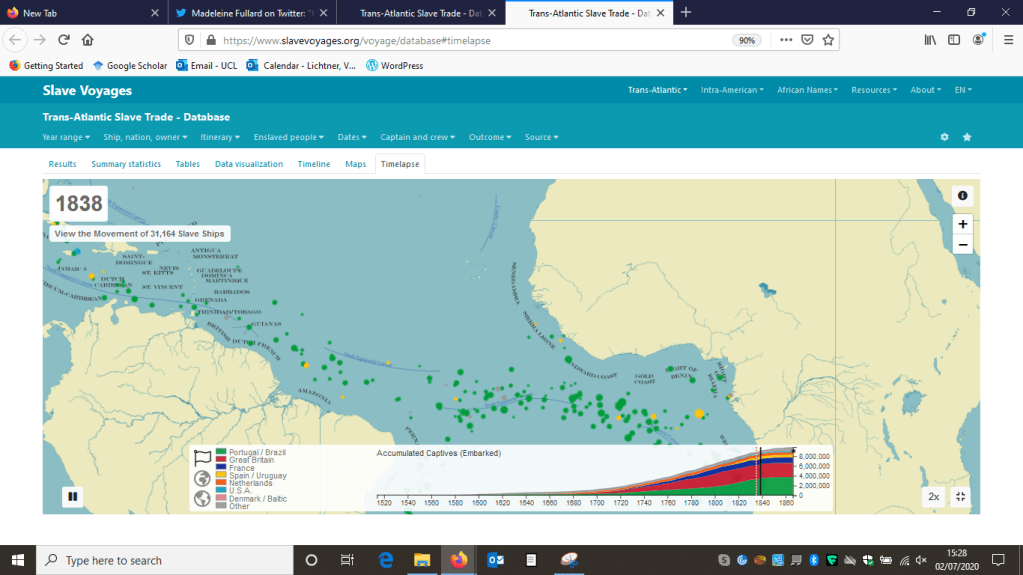This screenshot has width=1023, height=575.
Task: Click the map info icon
Action: click(x=962, y=196)
